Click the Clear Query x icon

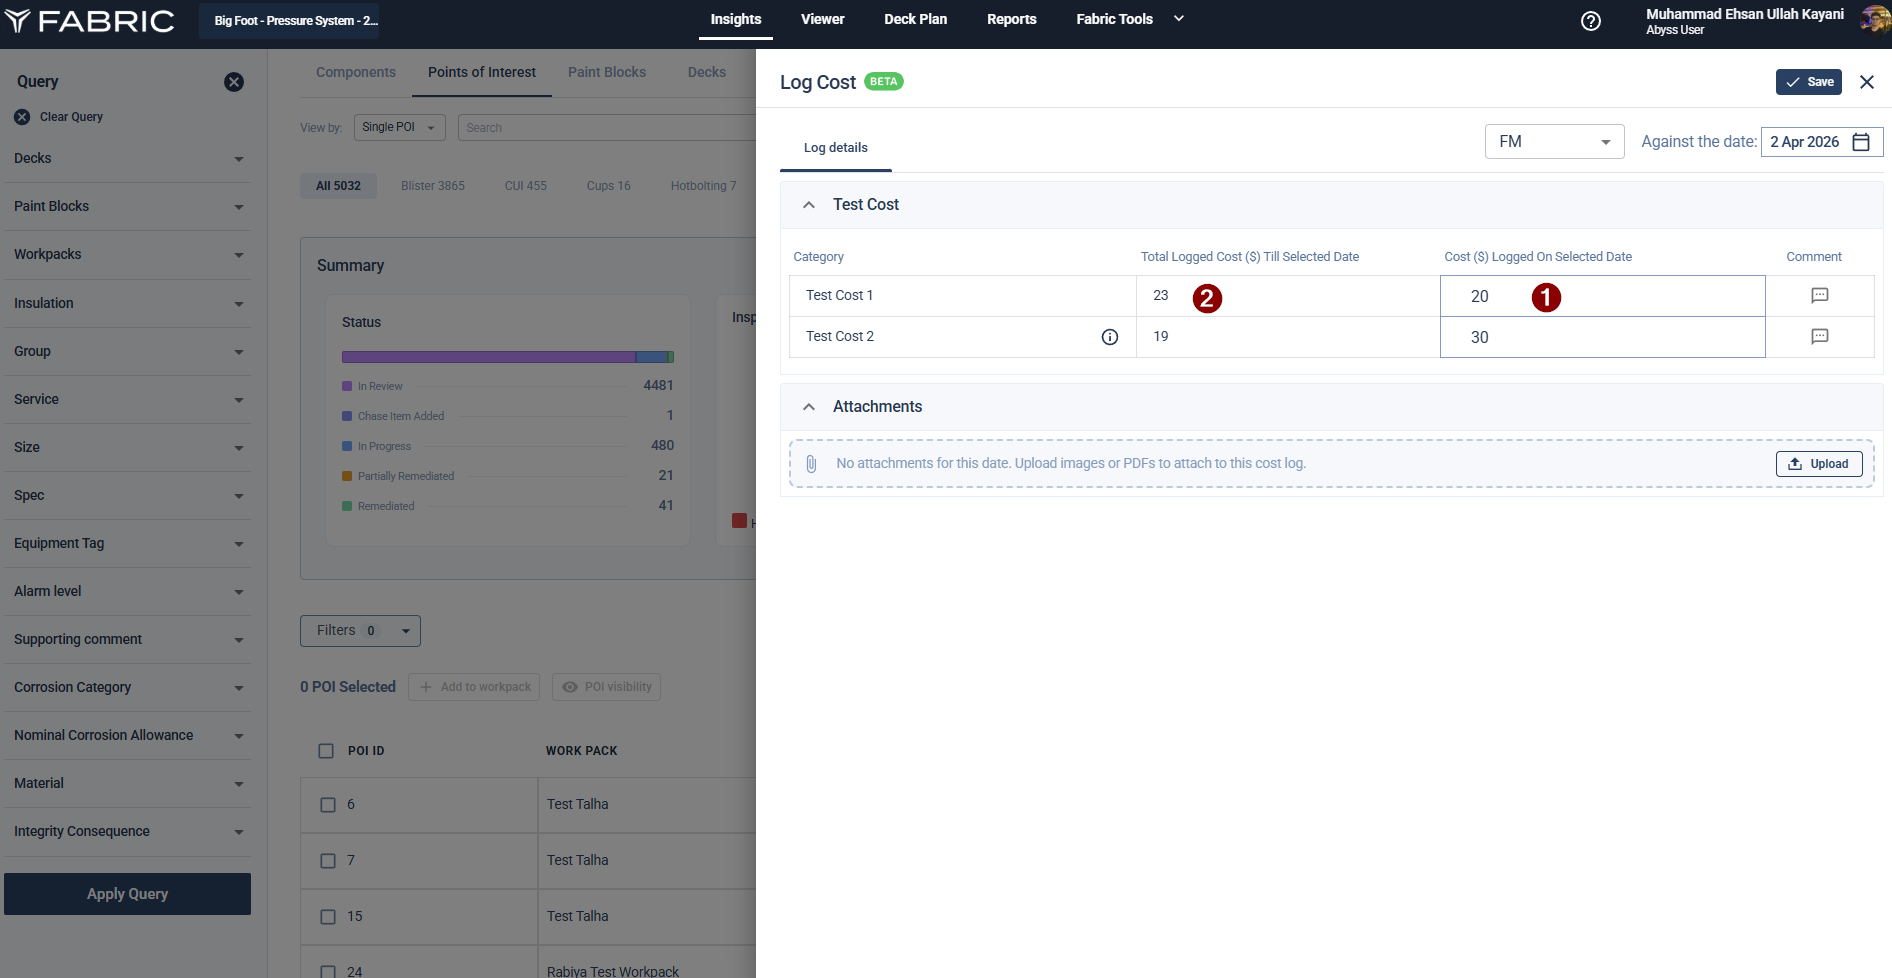coord(22,117)
